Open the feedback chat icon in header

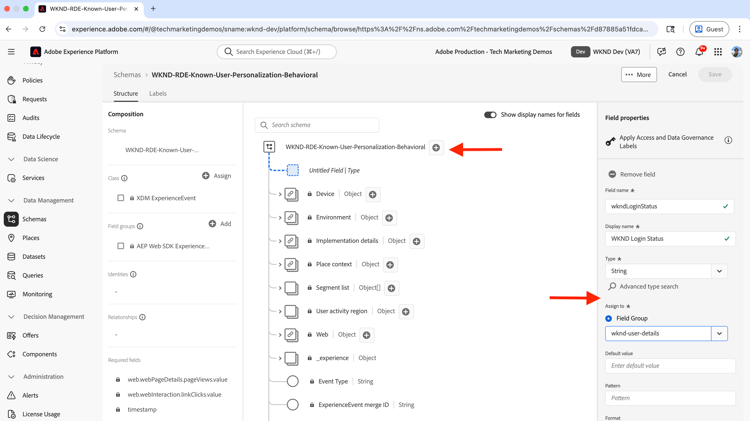(662, 52)
